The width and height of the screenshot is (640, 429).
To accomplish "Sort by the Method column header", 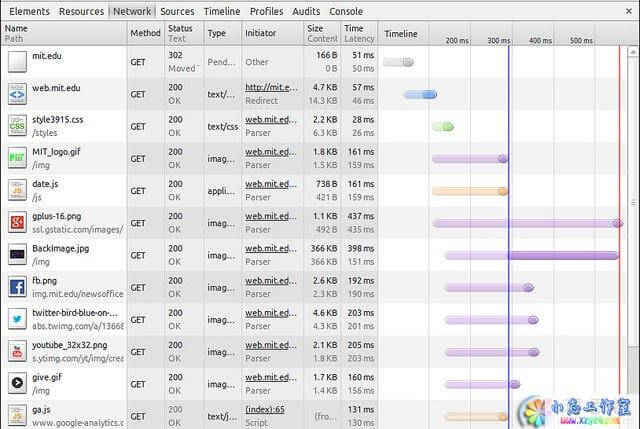I will click(x=145, y=33).
